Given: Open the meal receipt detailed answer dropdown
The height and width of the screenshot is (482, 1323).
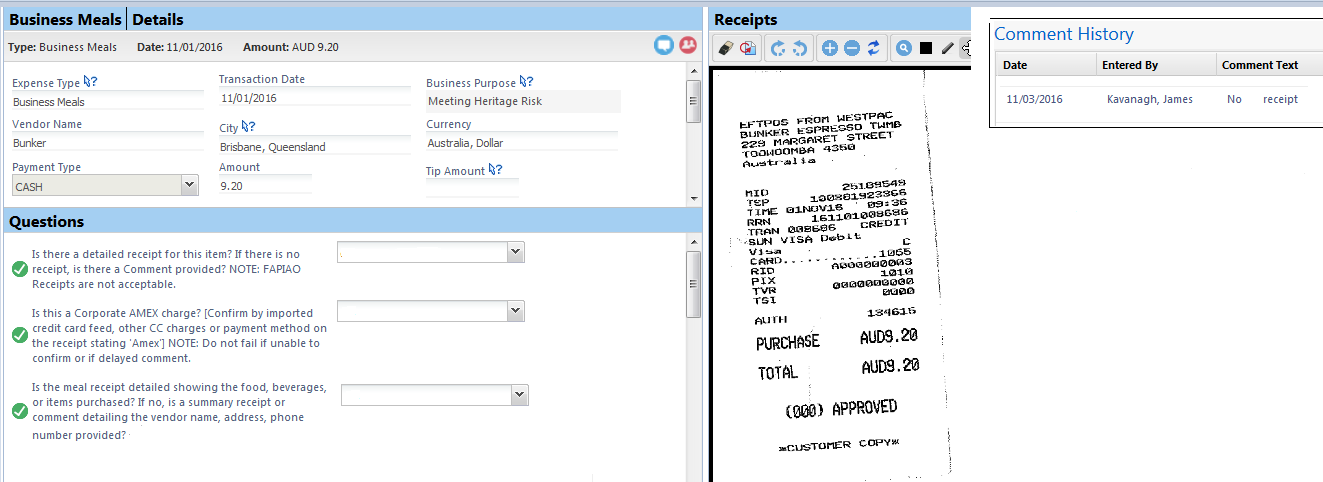Looking at the screenshot, I should point(519,396).
